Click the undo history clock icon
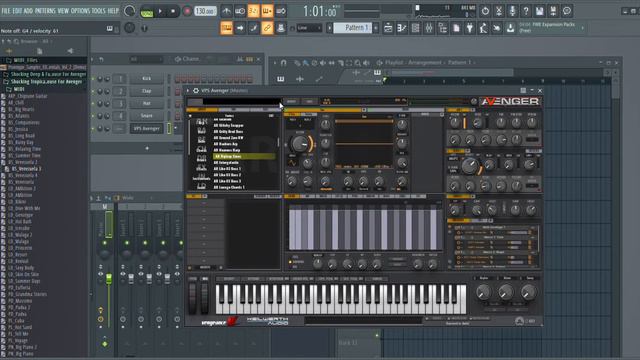 click(x=485, y=11)
